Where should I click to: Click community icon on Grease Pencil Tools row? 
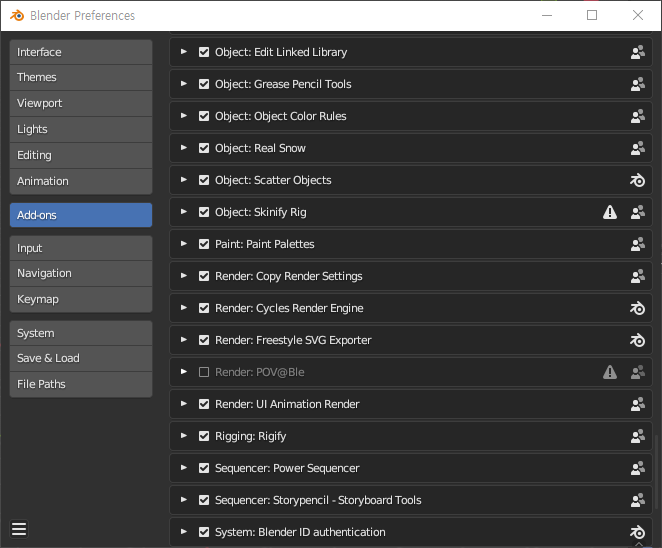(x=638, y=84)
